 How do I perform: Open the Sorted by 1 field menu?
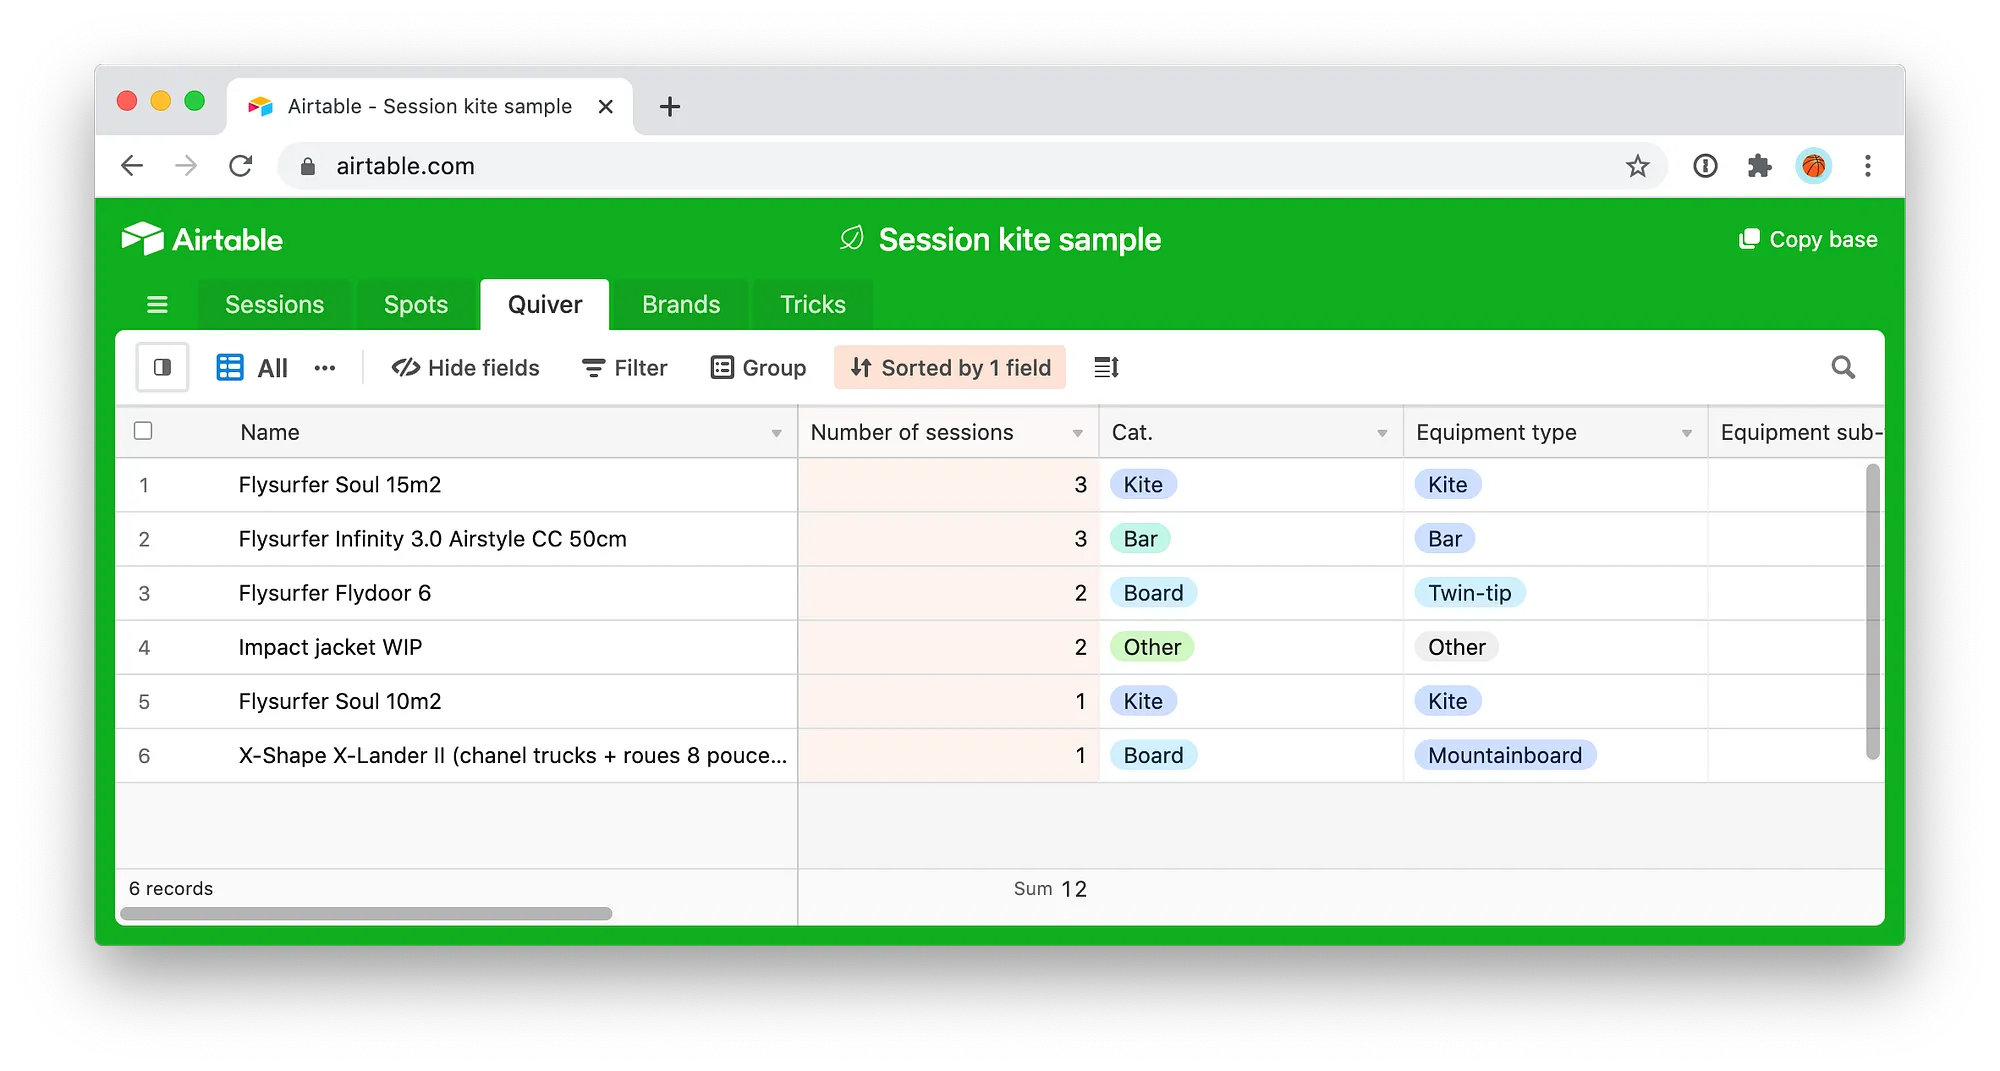(950, 368)
